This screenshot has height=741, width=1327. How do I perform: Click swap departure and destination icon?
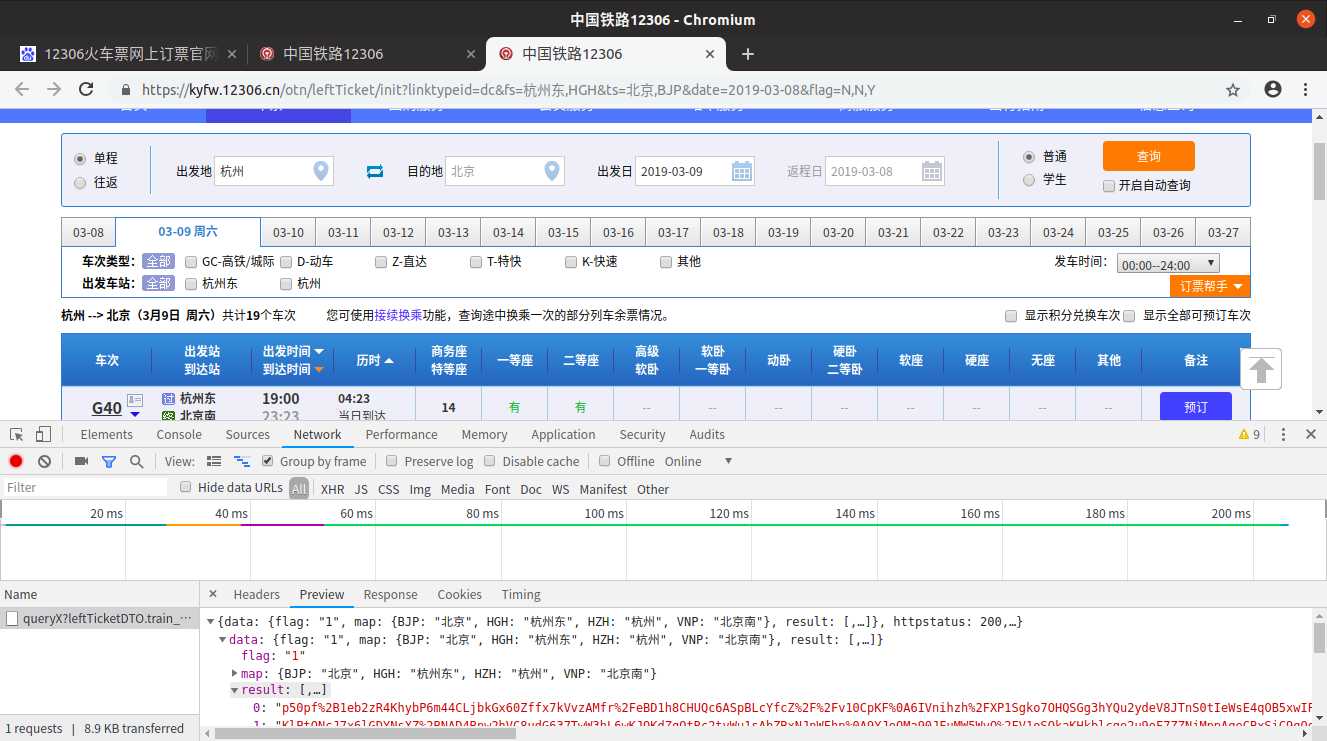(375, 171)
